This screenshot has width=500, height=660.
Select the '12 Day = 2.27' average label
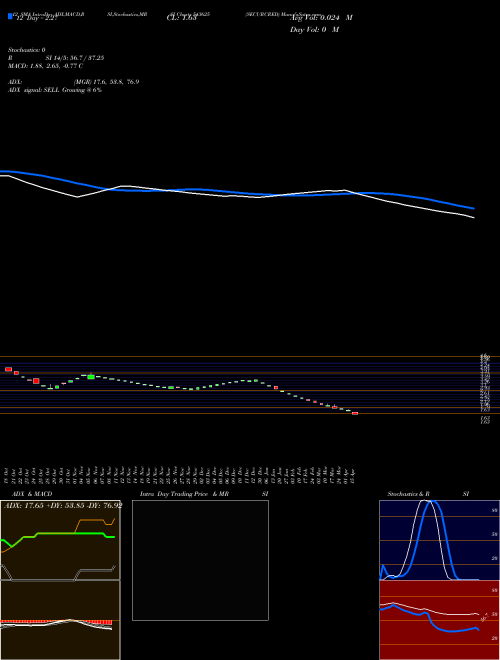36,18
